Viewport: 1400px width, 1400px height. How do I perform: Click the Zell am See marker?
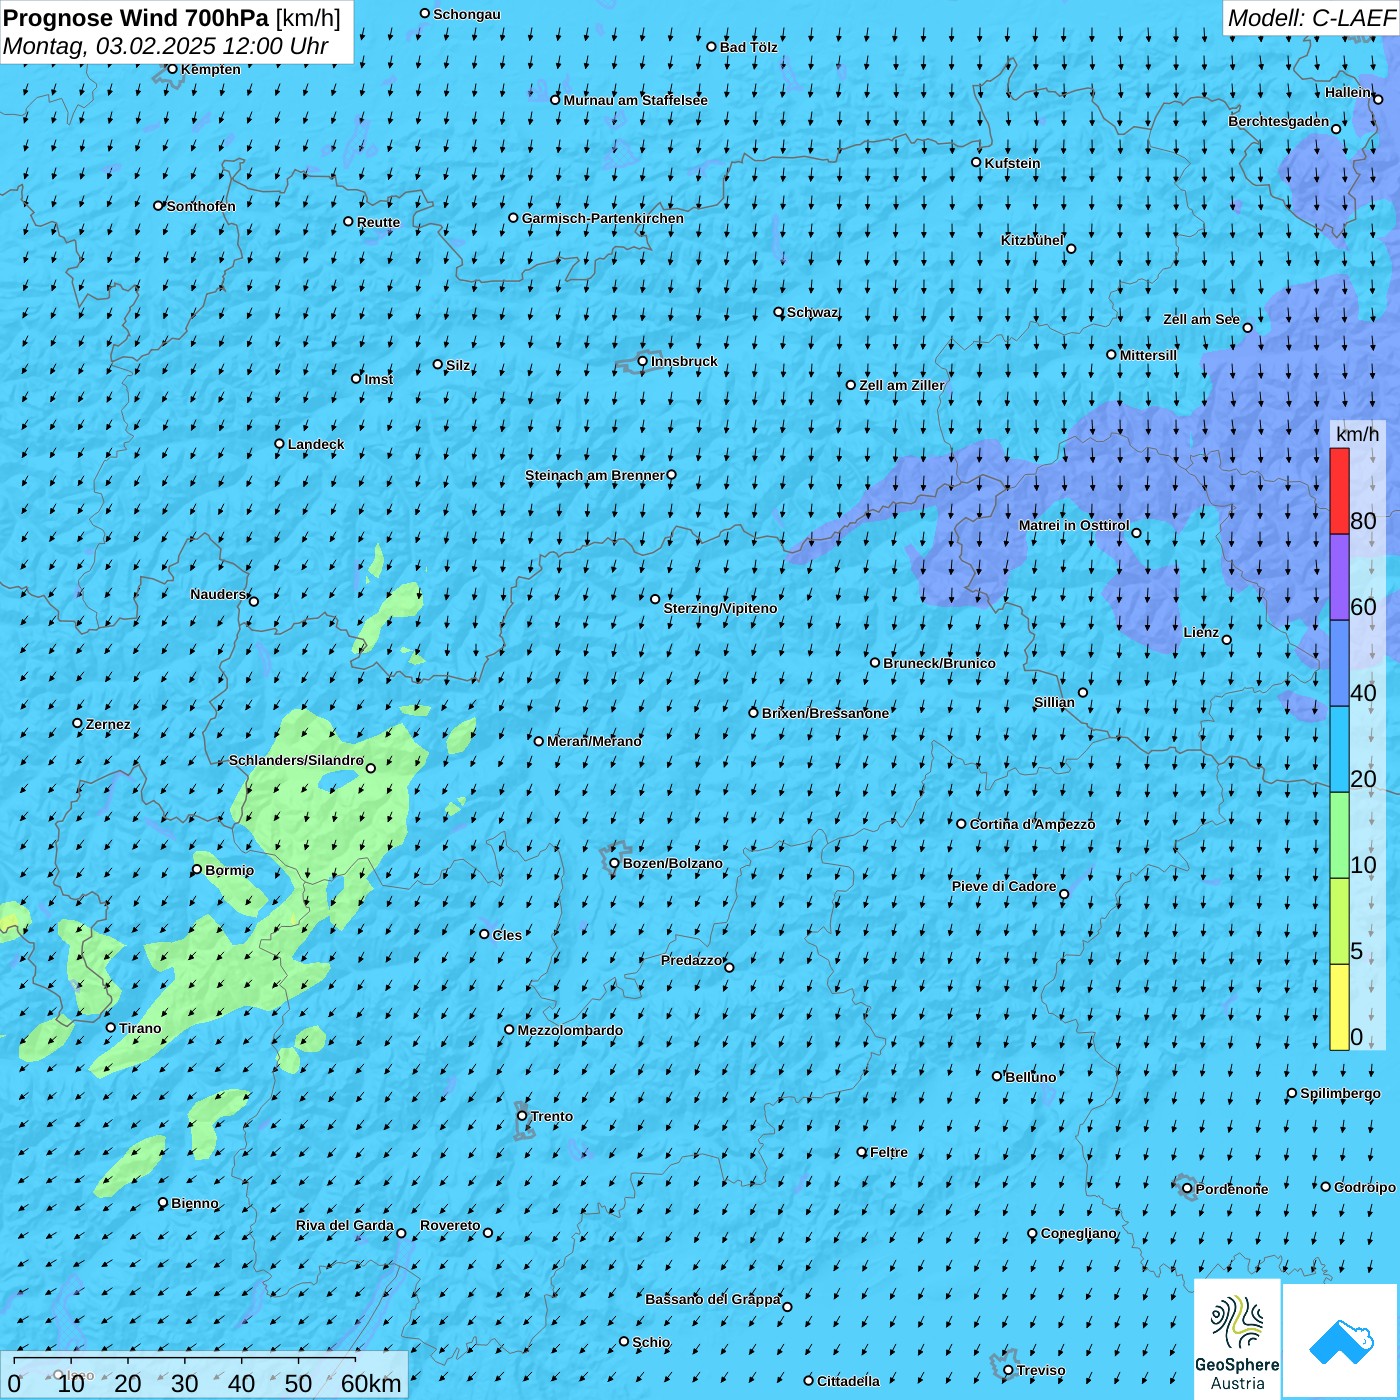click(1247, 327)
